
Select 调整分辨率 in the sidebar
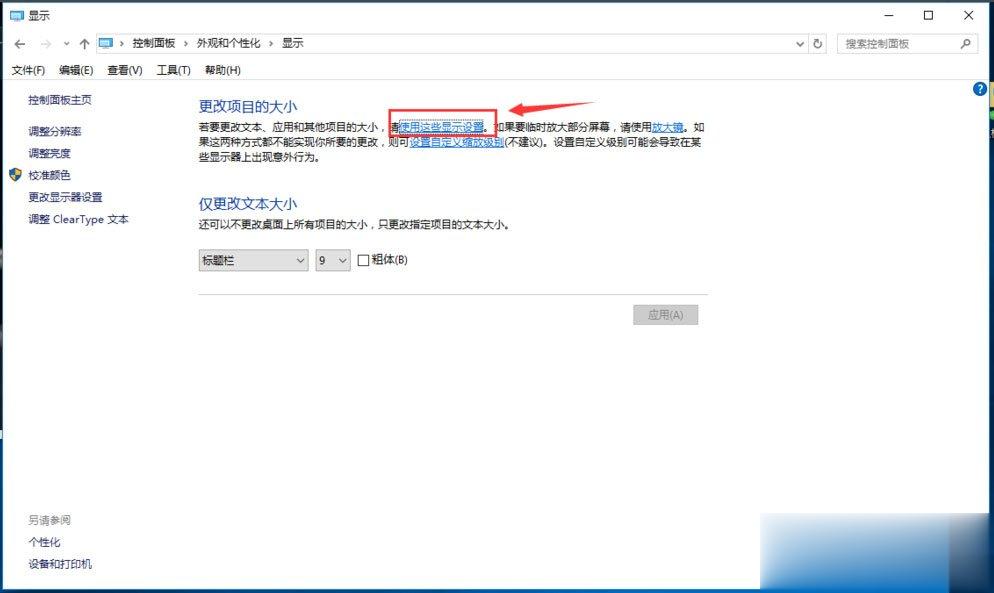[x=55, y=131]
